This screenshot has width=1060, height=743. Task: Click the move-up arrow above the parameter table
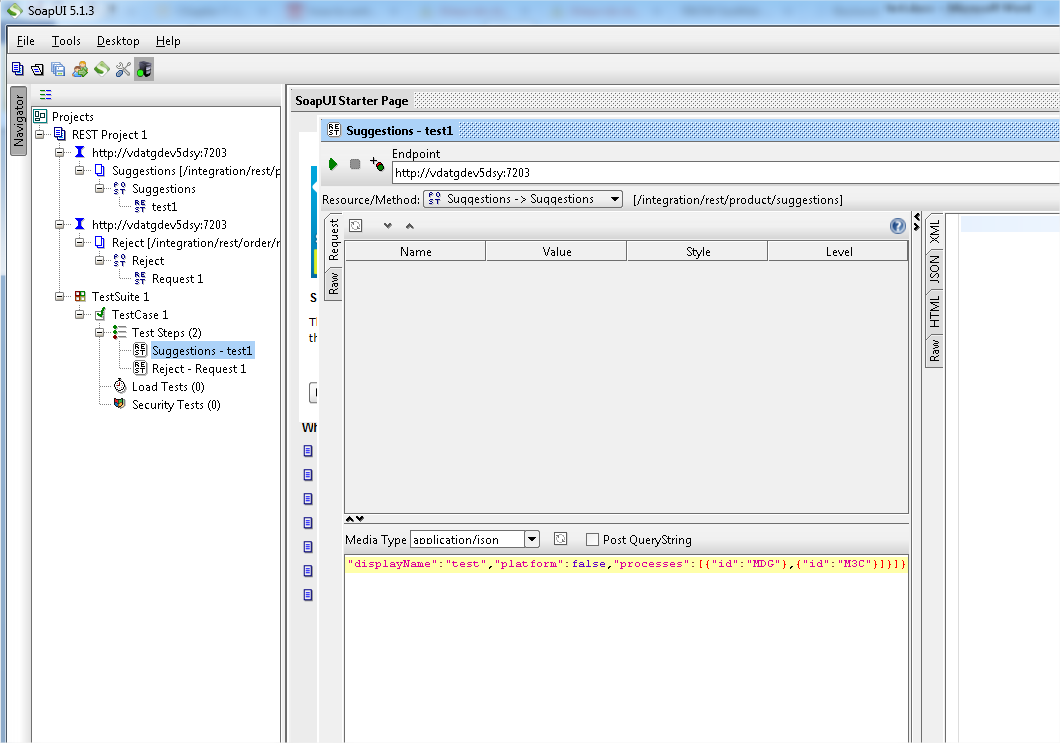pyautogui.click(x=410, y=226)
